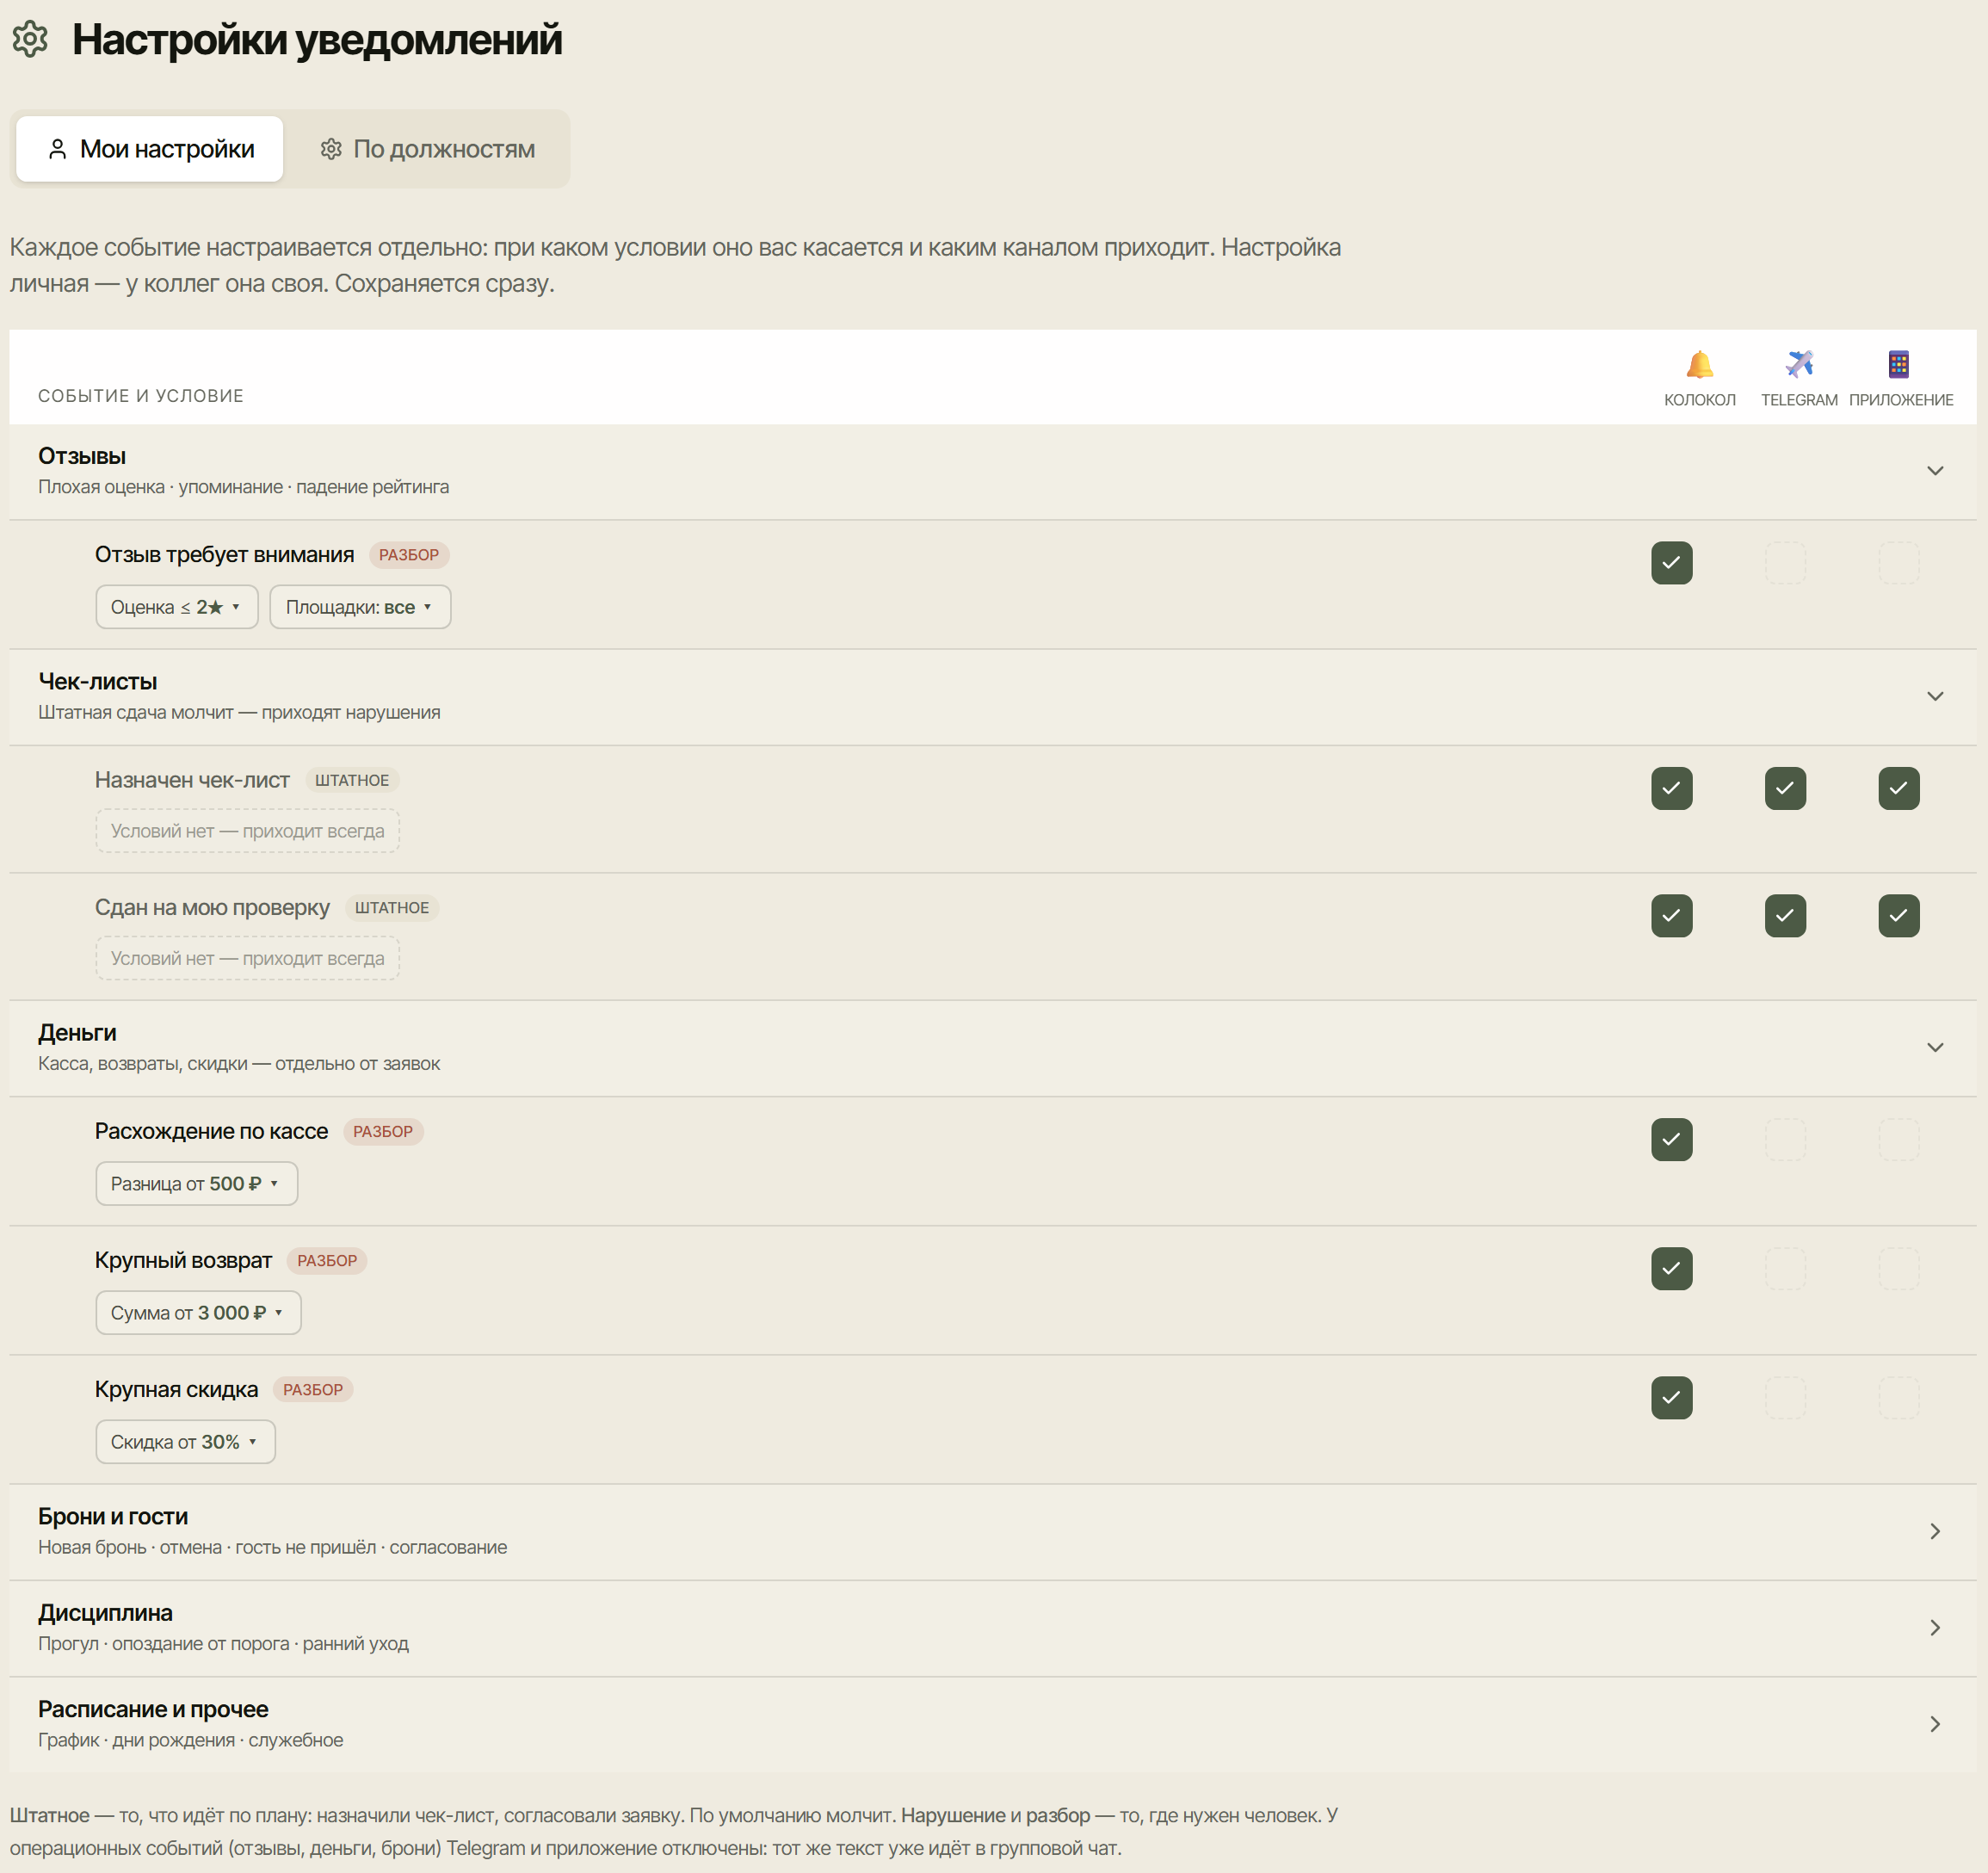
Task: Uncheck Колокол for Расхождение по кассе
Action: [1671, 1139]
